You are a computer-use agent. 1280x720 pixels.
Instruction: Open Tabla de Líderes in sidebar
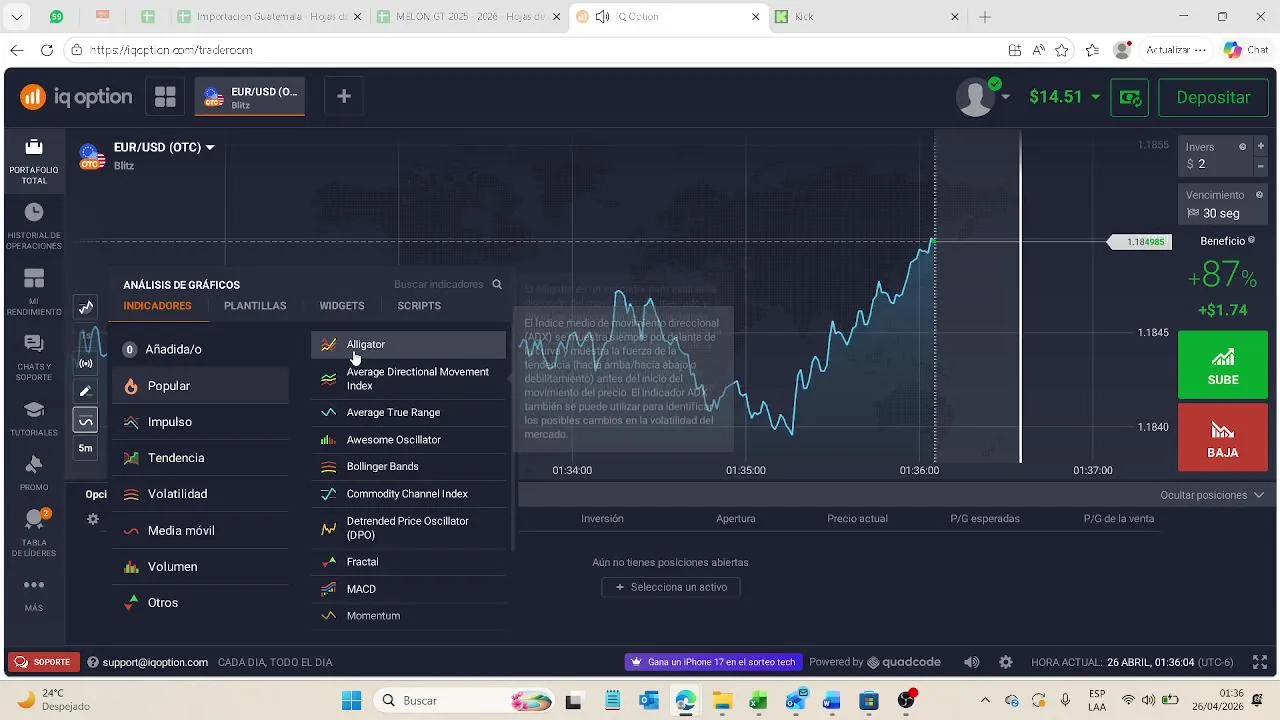34,533
